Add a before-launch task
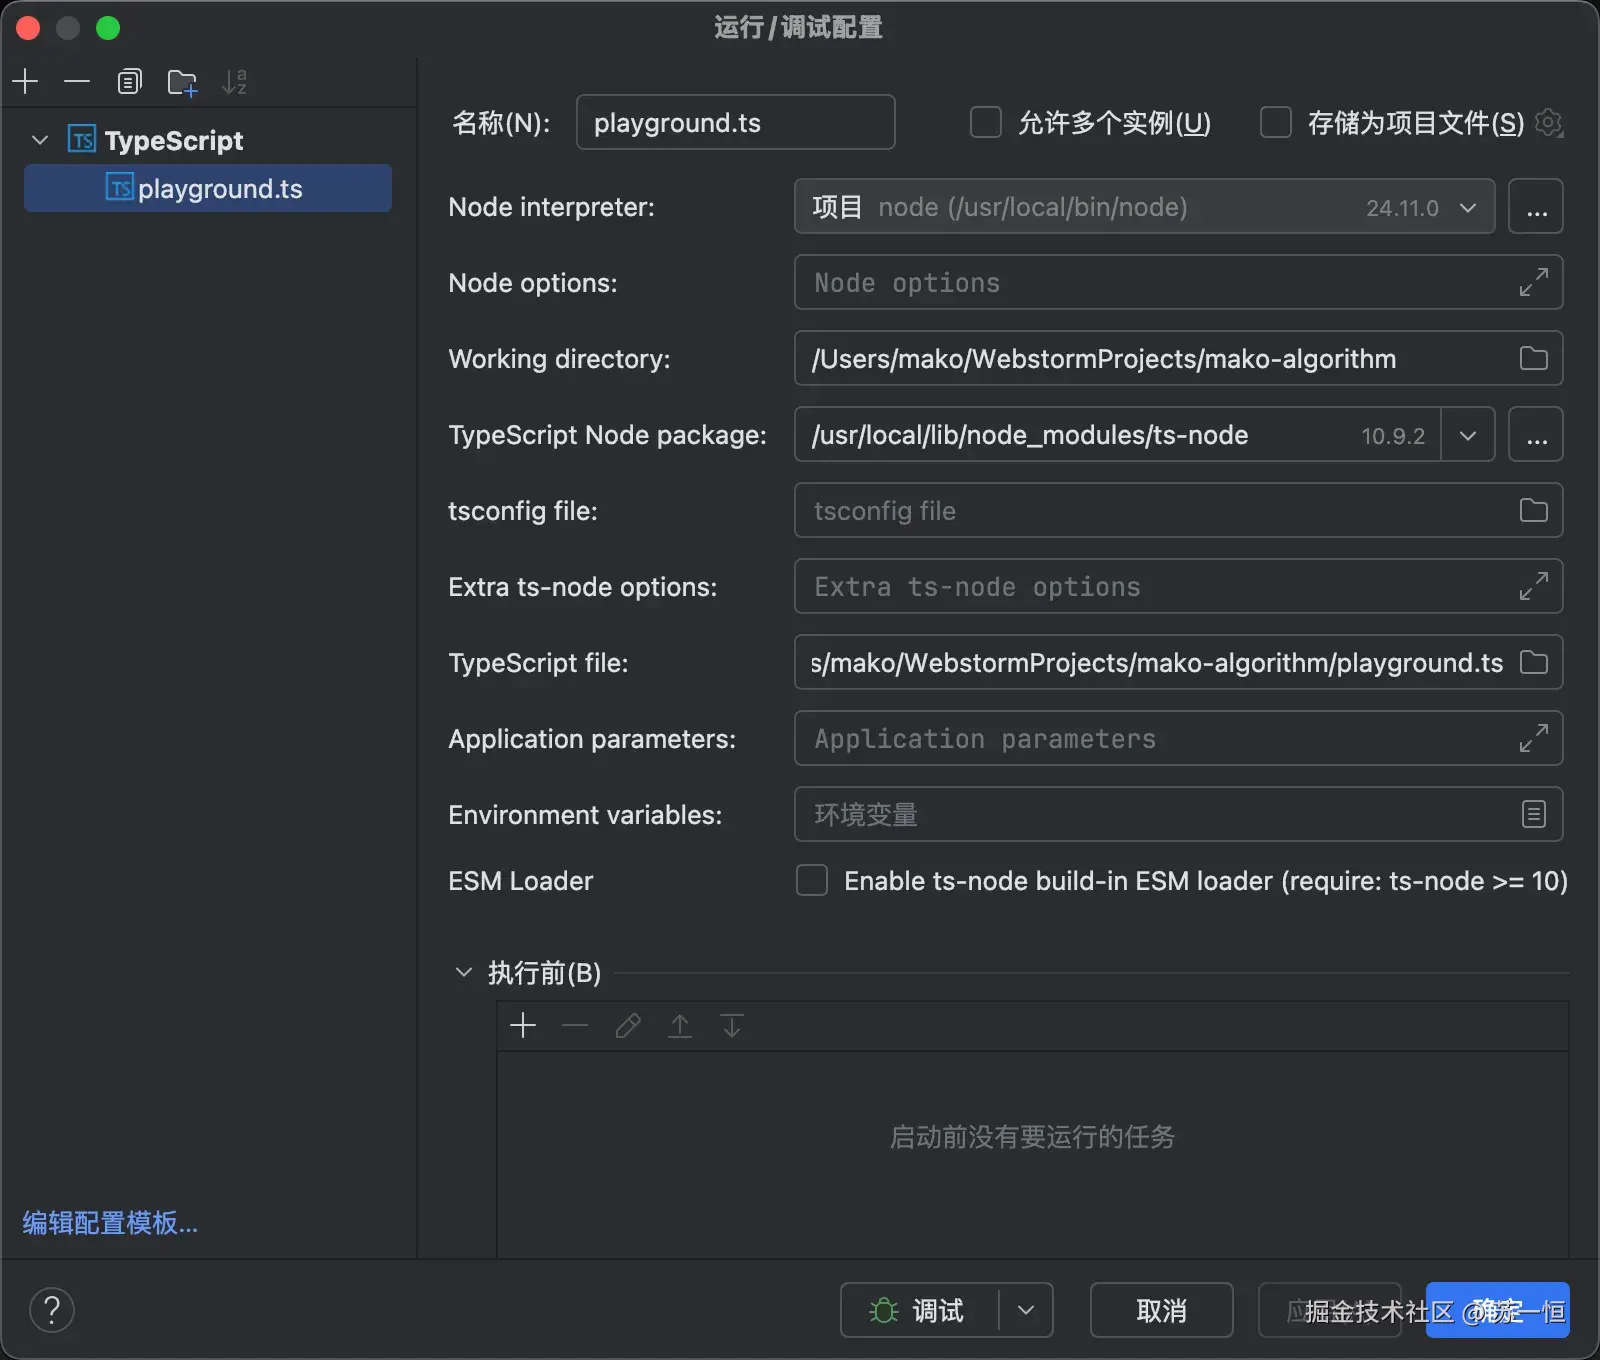The height and width of the screenshot is (1360, 1600). click(523, 1025)
